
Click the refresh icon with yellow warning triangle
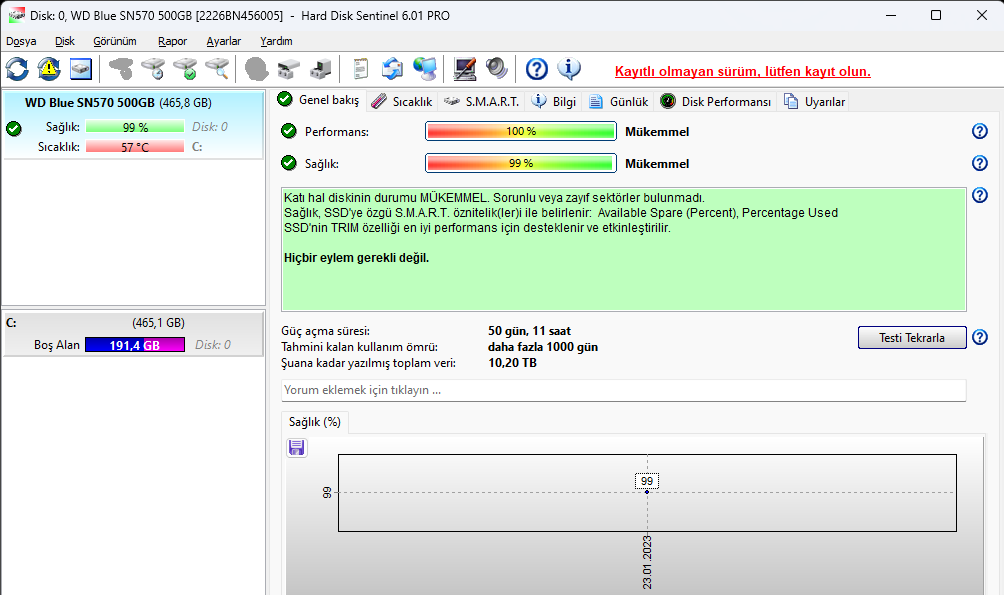point(49,69)
